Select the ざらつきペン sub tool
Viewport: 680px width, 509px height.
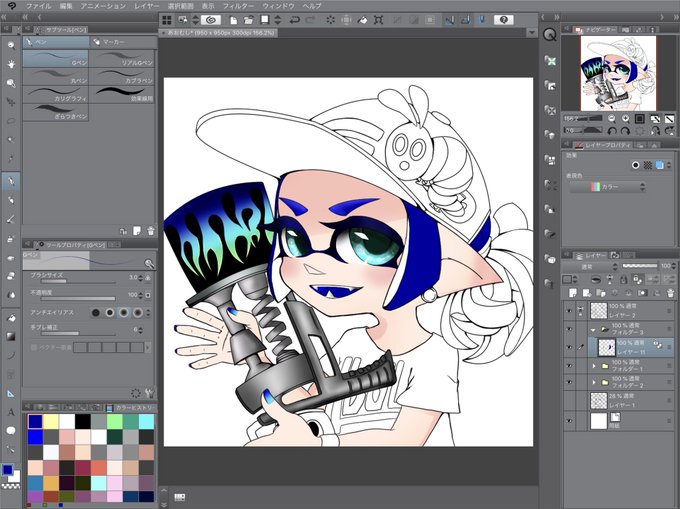[x=56, y=112]
